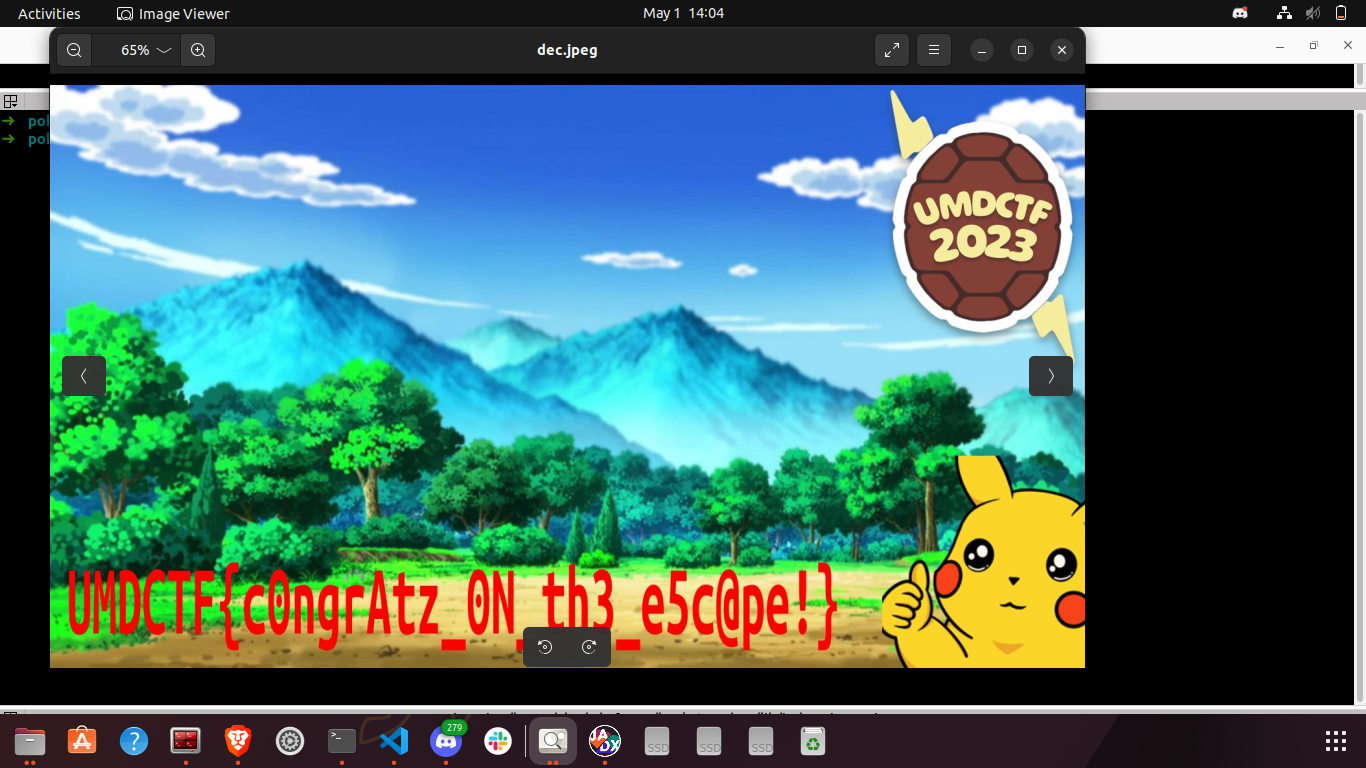
Task: Zoom out with the minus magnifier
Action: [x=74, y=50]
